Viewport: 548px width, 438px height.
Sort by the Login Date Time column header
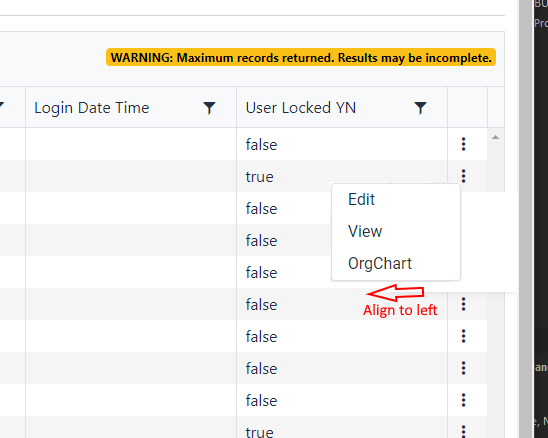[92, 108]
